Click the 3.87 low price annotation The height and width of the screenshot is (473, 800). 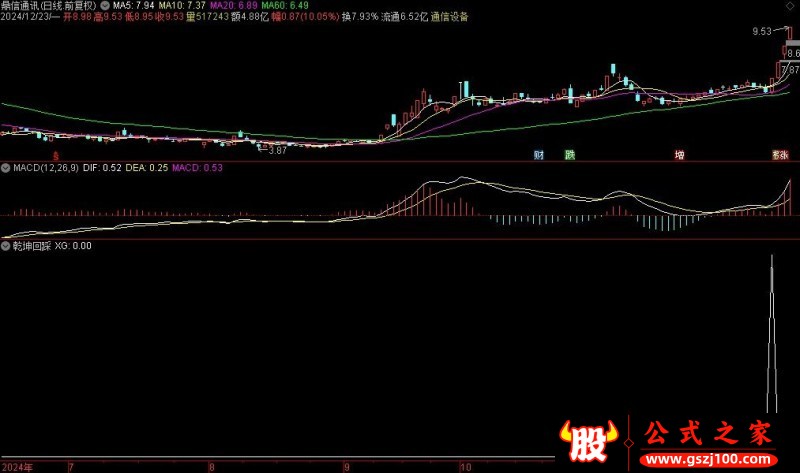click(x=277, y=151)
